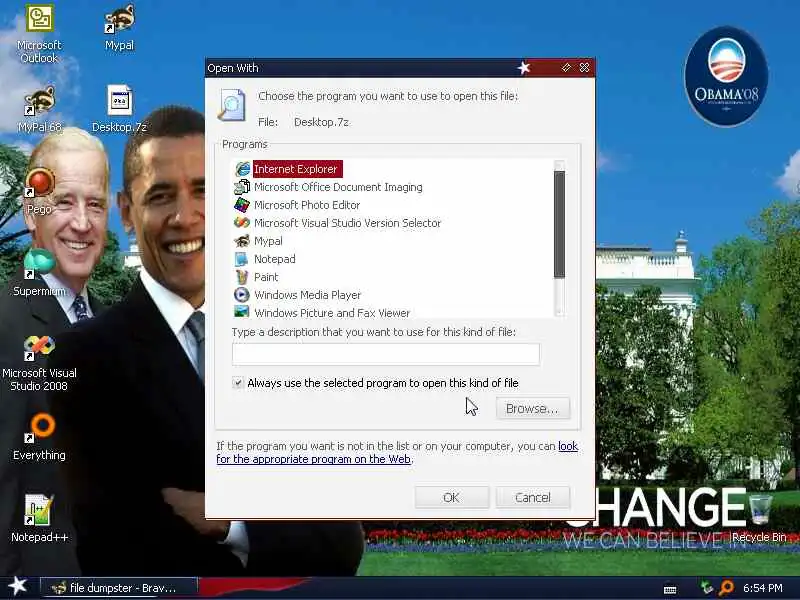Click the Open With help diamond button
This screenshot has width=800, height=600.
566,67
